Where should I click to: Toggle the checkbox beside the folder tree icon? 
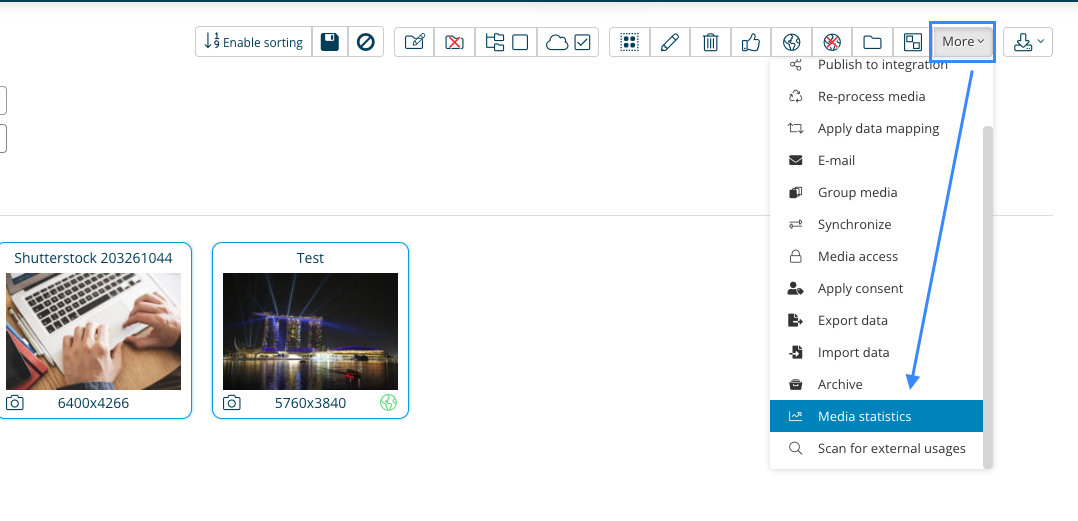click(x=520, y=43)
